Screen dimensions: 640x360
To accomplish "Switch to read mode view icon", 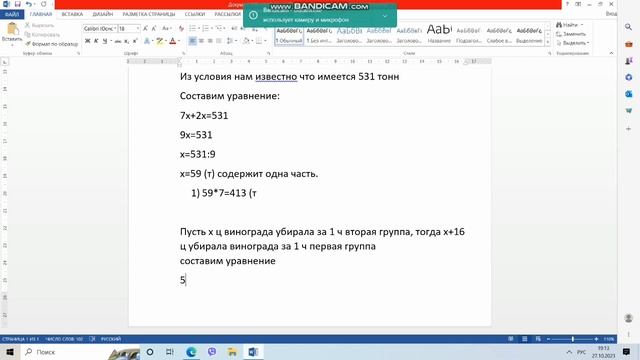I will (511, 339).
